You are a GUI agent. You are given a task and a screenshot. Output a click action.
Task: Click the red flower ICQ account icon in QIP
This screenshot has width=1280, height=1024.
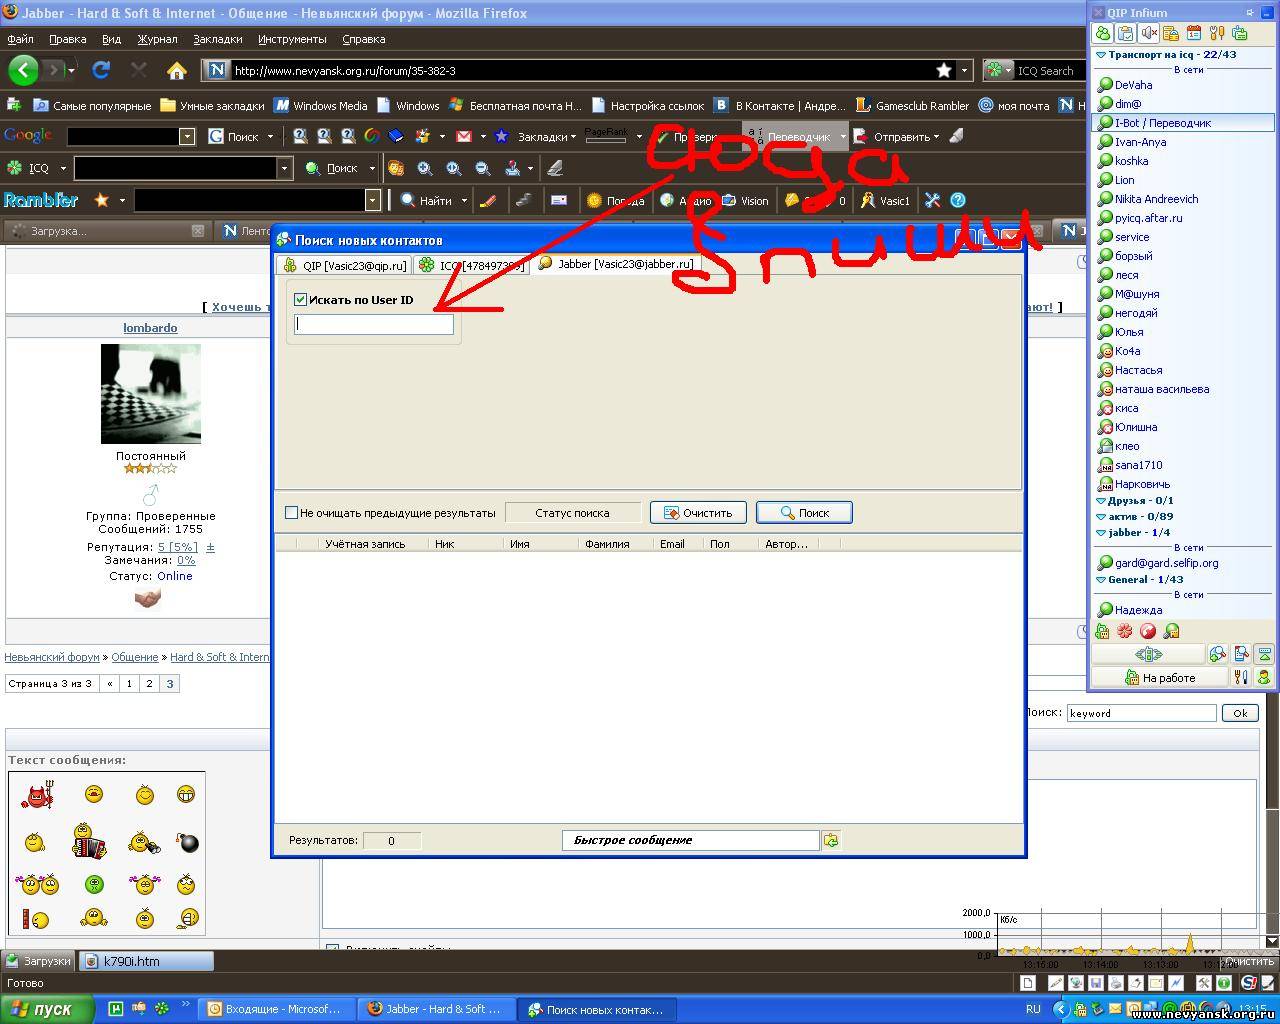(1125, 631)
